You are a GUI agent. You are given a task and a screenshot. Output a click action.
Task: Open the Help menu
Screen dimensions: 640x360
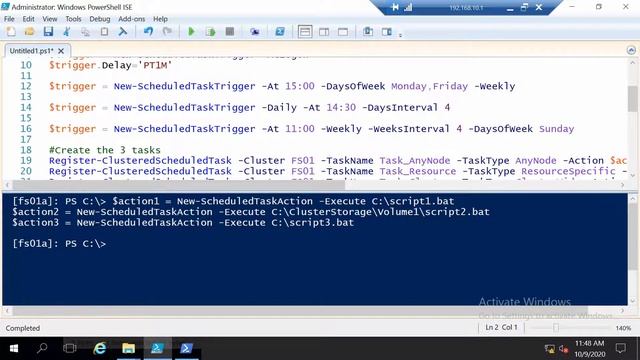pyautogui.click(x=160, y=19)
